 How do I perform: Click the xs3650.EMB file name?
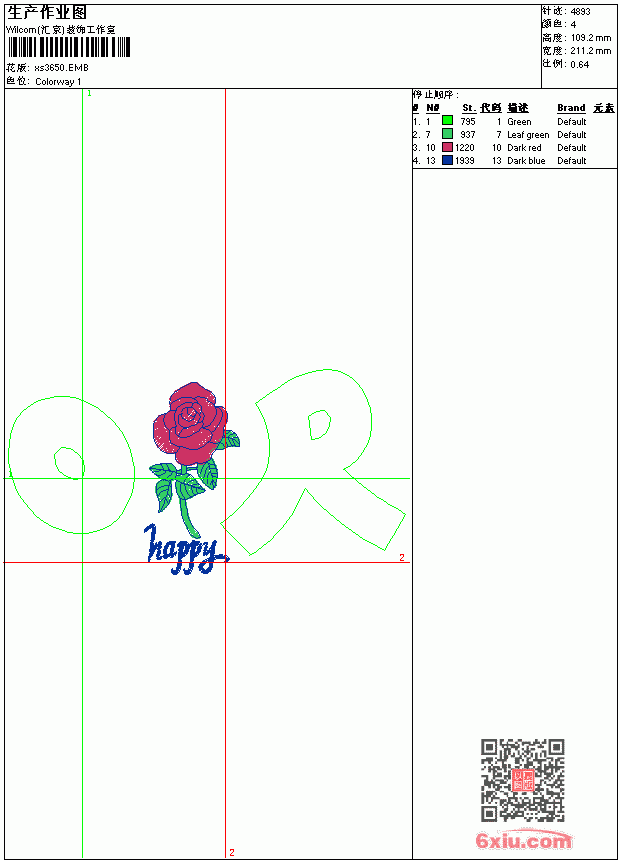(x=61, y=68)
